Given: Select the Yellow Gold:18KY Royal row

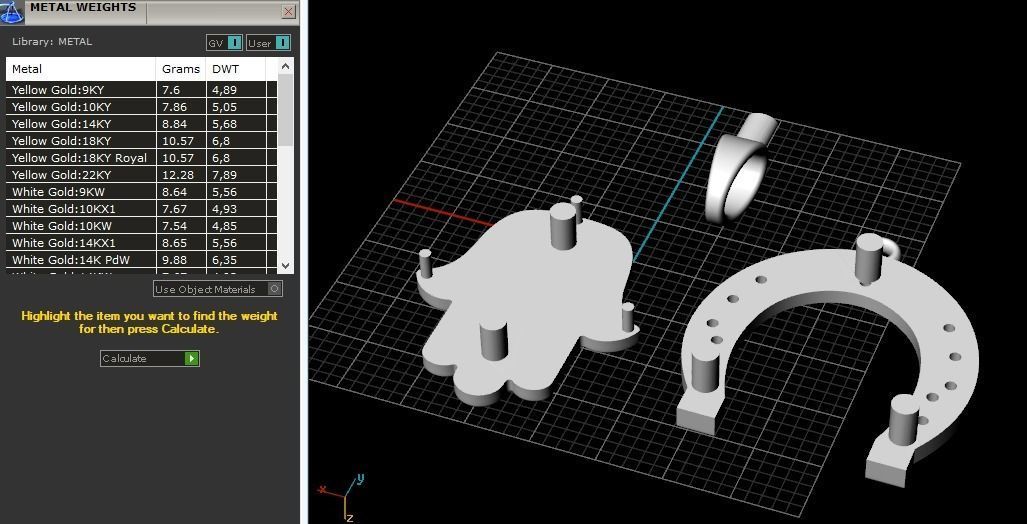Looking at the screenshot, I should coord(141,158).
